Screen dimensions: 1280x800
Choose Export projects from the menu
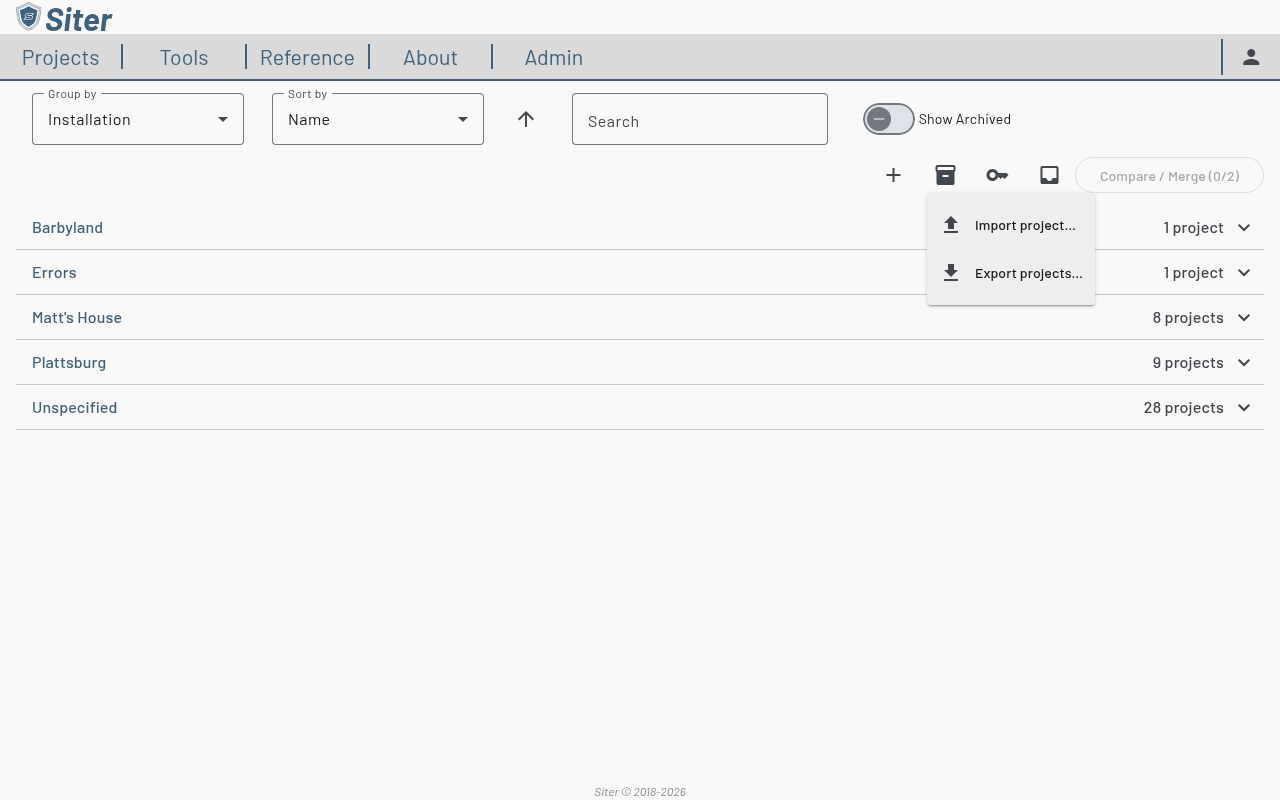(x=1011, y=273)
